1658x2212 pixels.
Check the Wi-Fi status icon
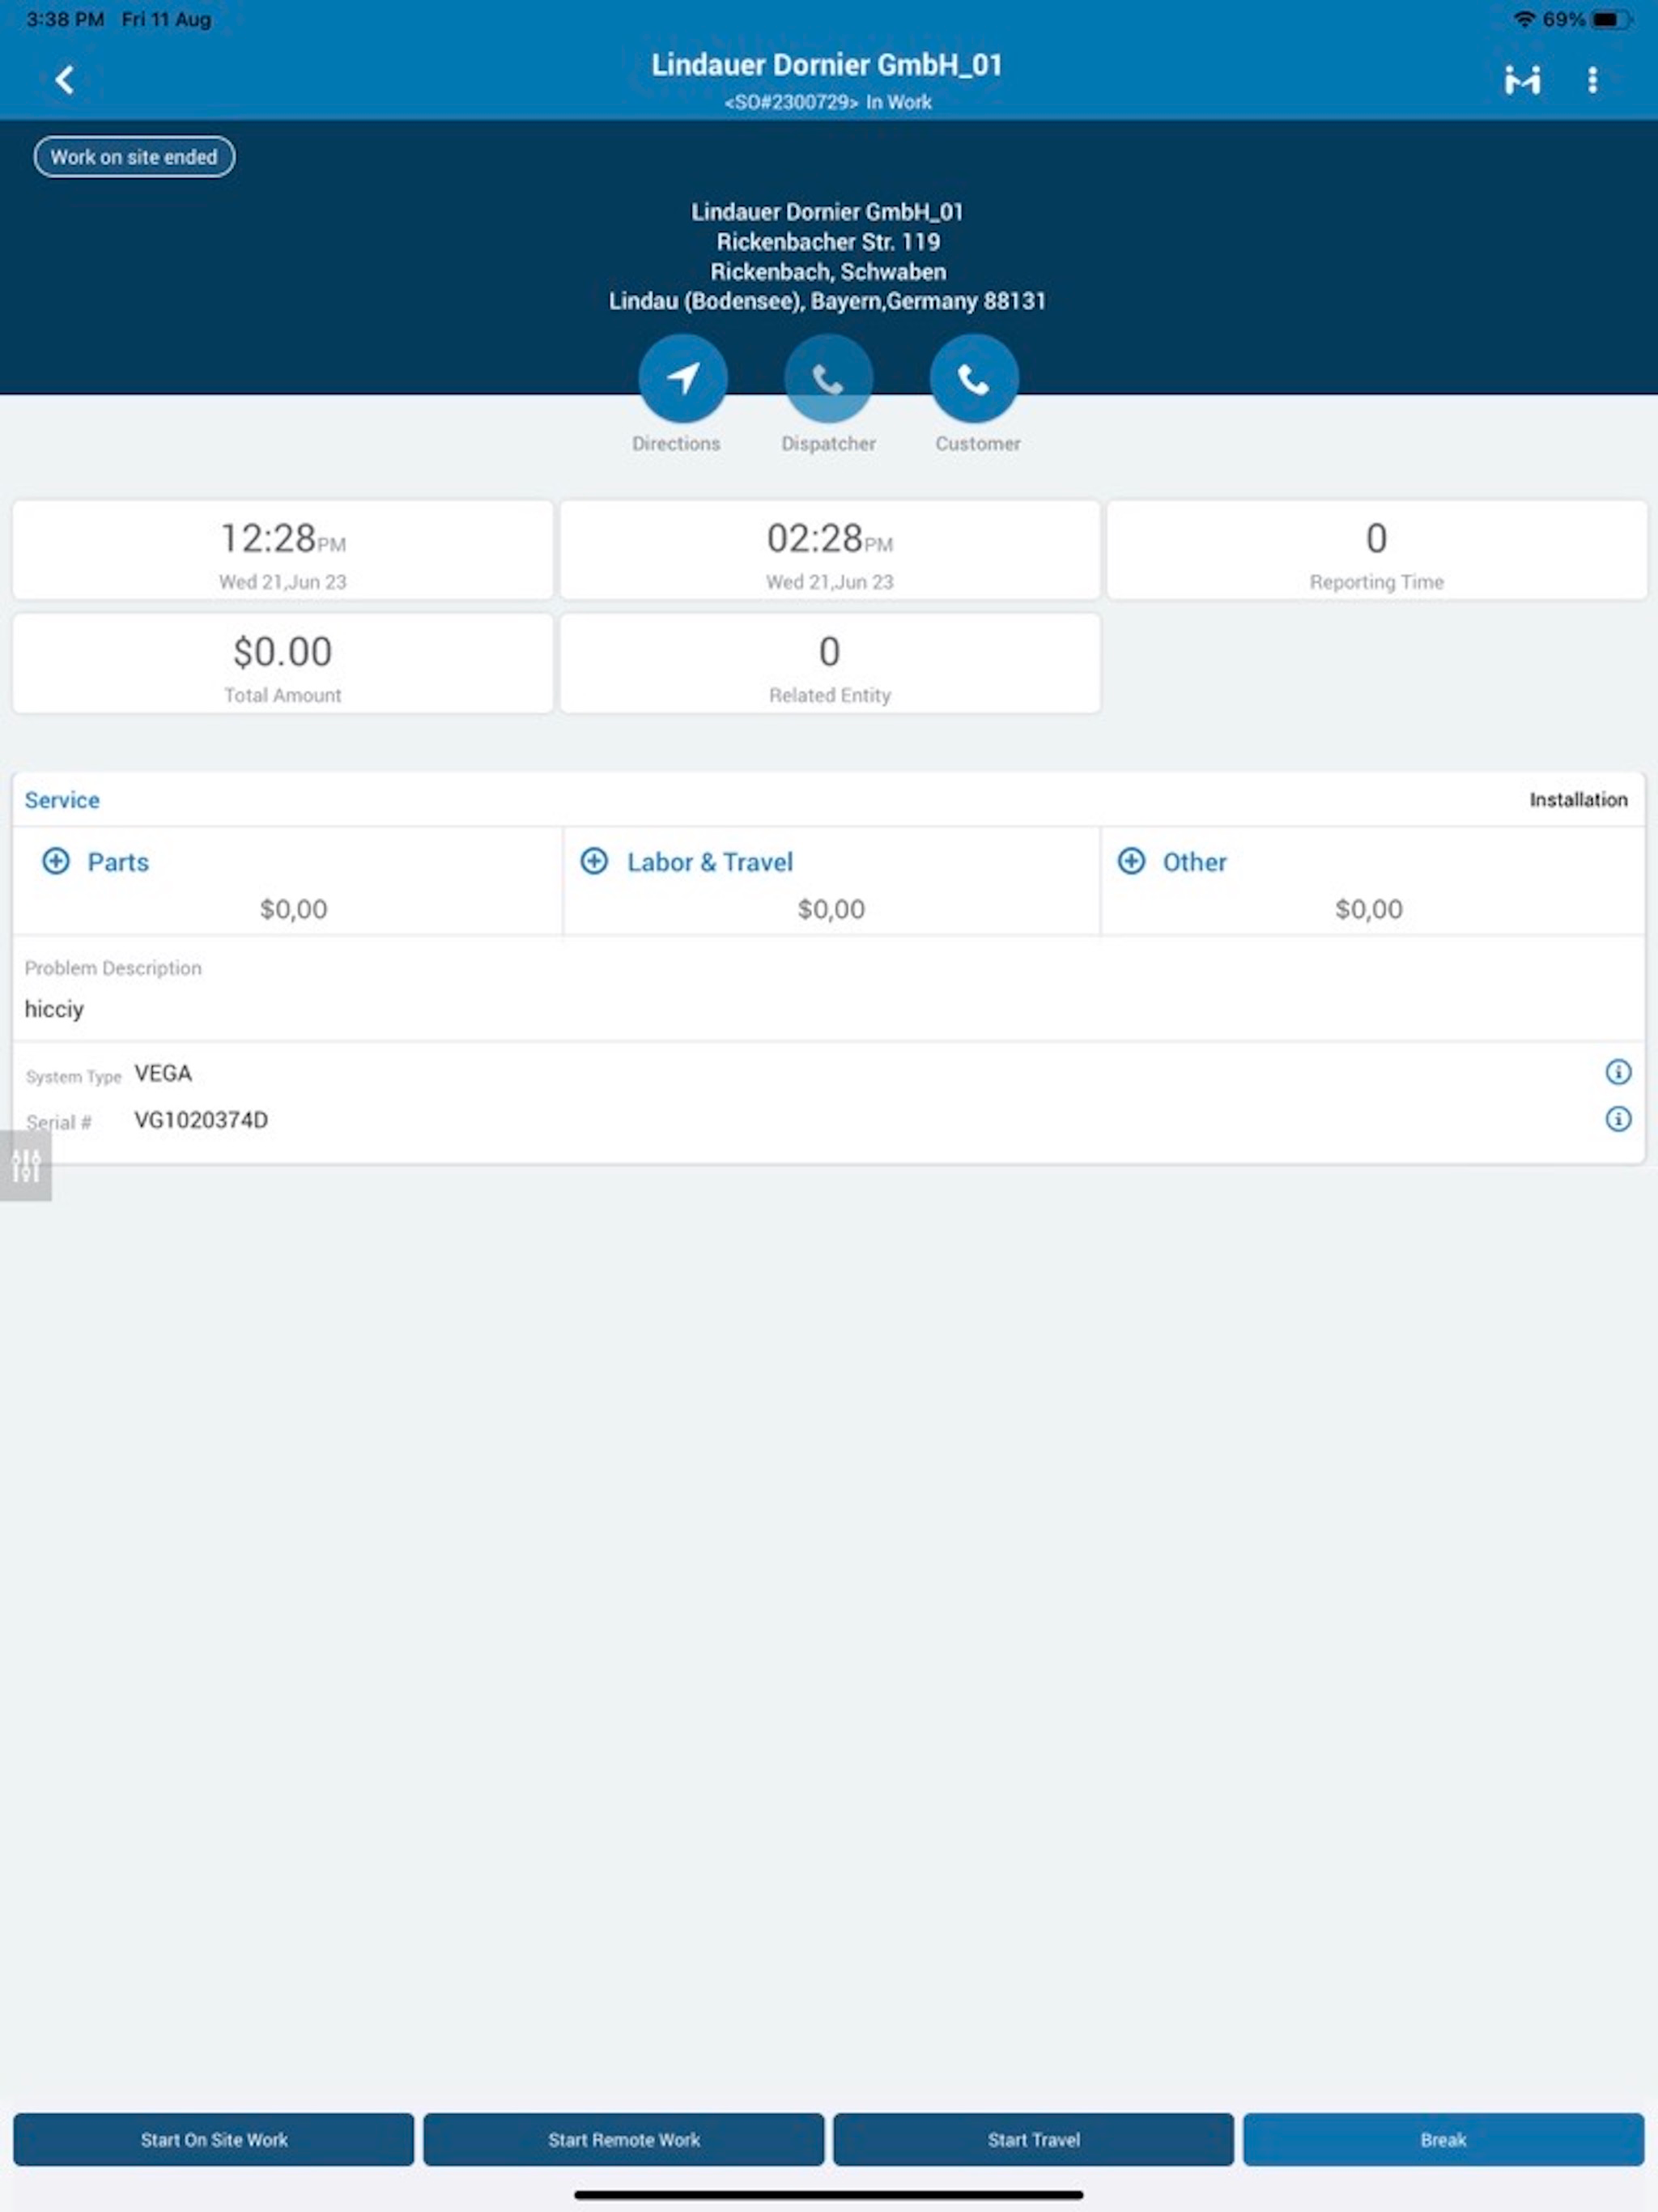(x=1524, y=19)
